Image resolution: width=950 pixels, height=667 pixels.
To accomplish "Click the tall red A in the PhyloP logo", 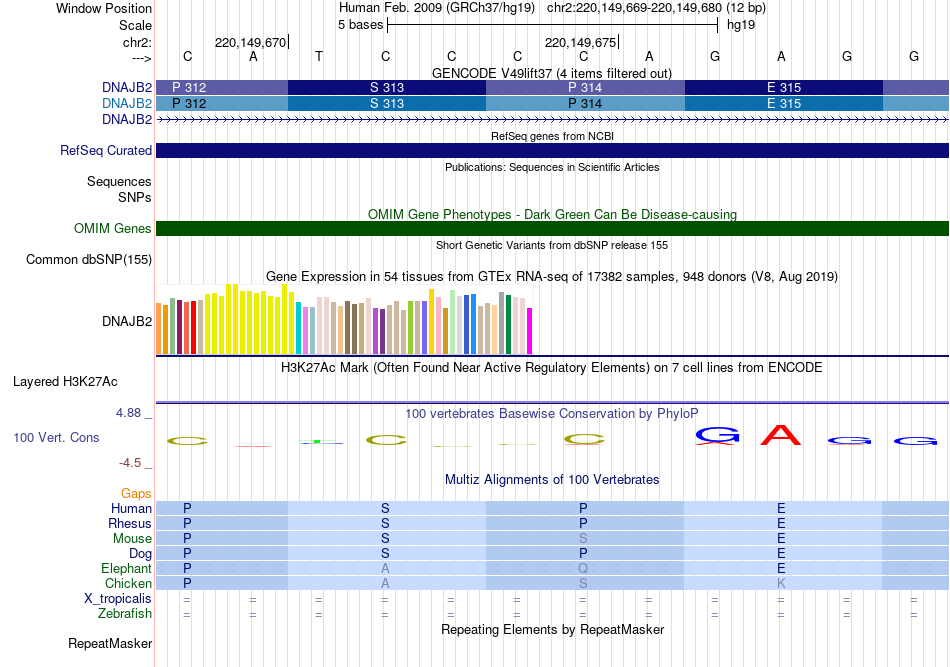I will (x=781, y=435).
